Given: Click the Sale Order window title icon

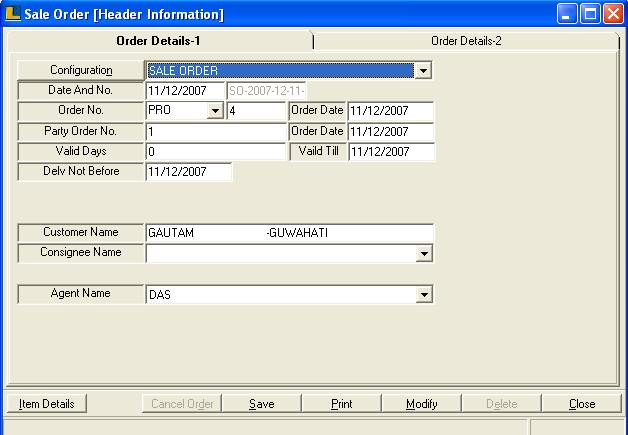Looking at the screenshot, I should [x=12, y=13].
